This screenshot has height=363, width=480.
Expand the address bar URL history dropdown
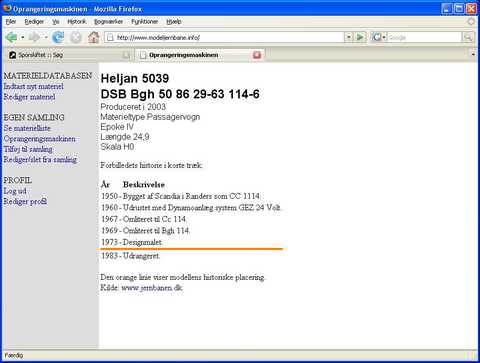(349, 37)
